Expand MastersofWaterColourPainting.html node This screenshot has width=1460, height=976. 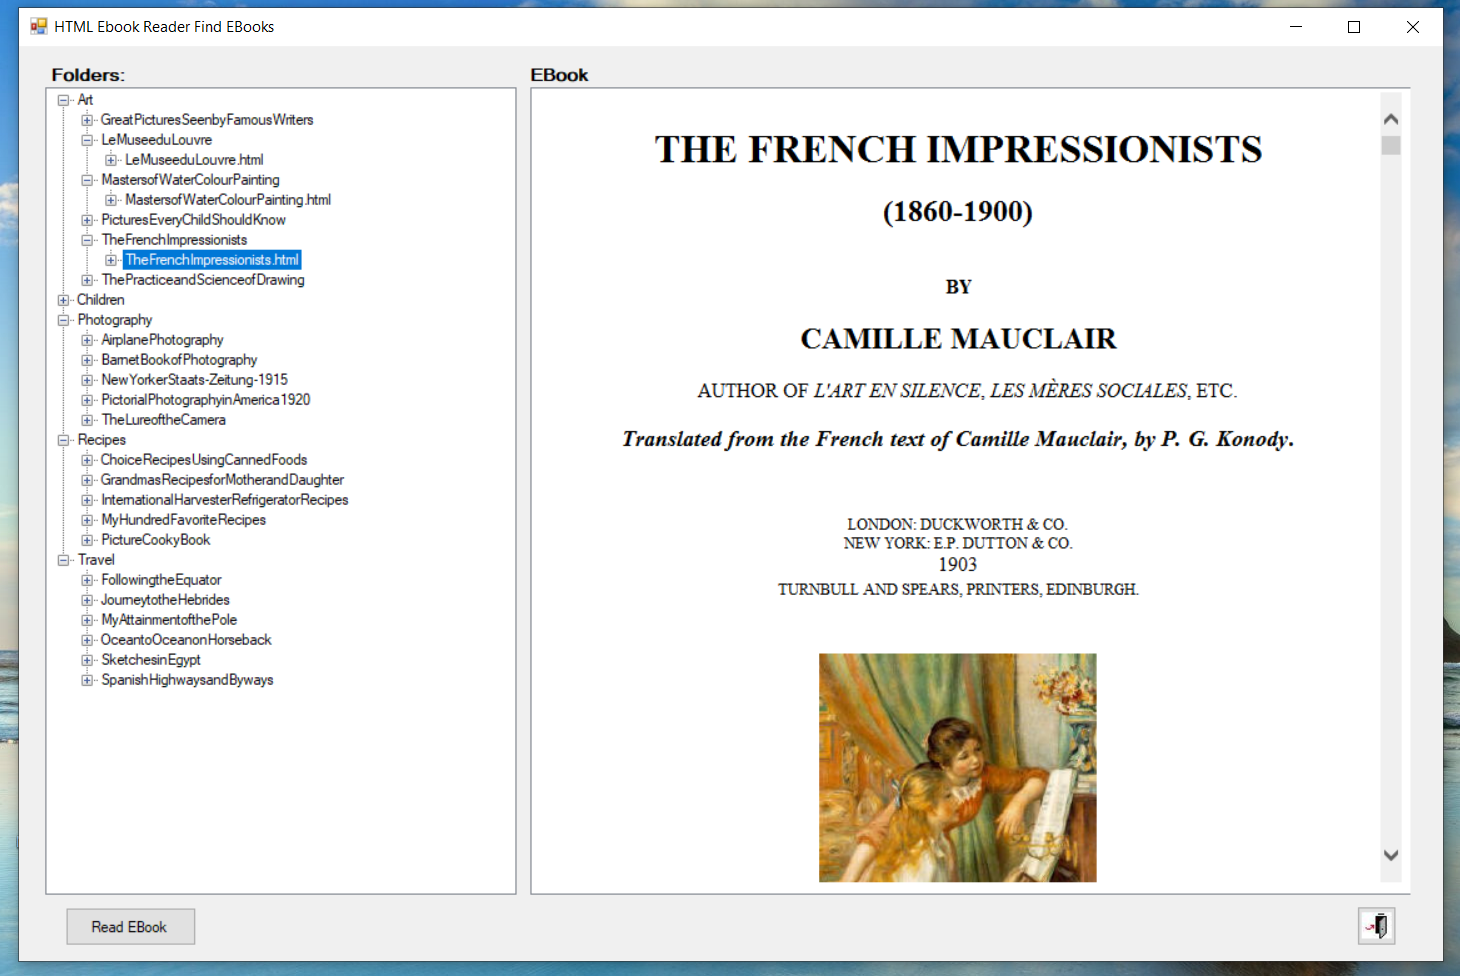point(111,200)
